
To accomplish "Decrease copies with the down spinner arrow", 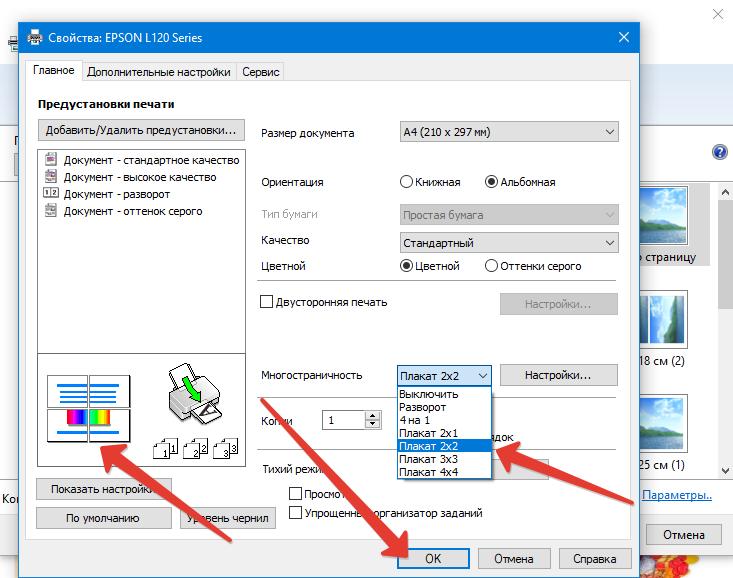I will (373, 424).
